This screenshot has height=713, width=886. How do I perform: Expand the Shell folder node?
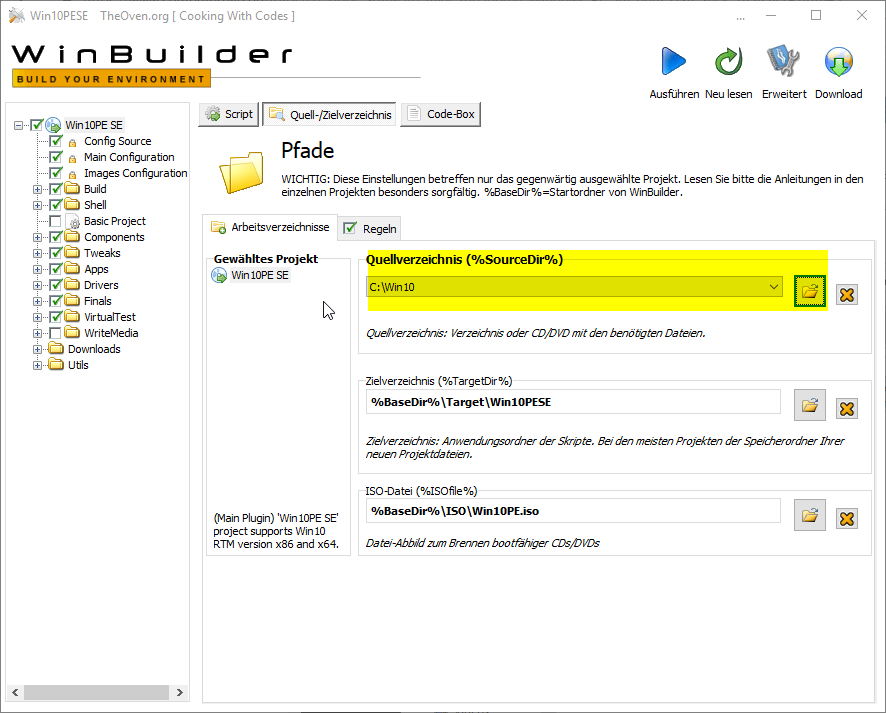tap(37, 205)
